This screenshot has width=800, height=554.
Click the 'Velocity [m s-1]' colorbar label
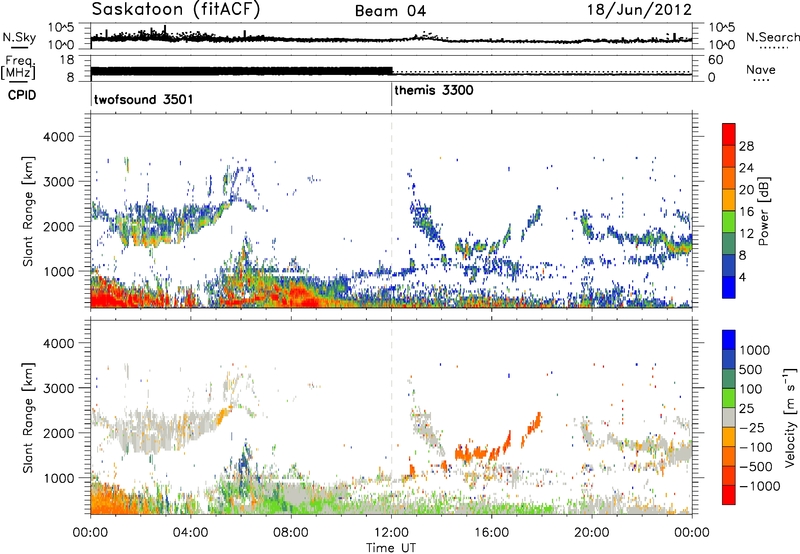(790, 417)
